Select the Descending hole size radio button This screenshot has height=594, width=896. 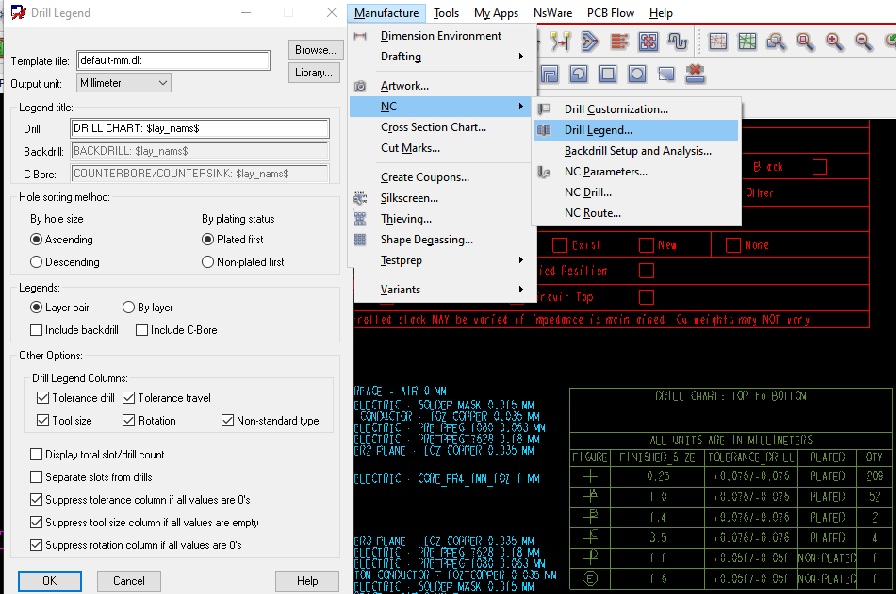coord(37,262)
